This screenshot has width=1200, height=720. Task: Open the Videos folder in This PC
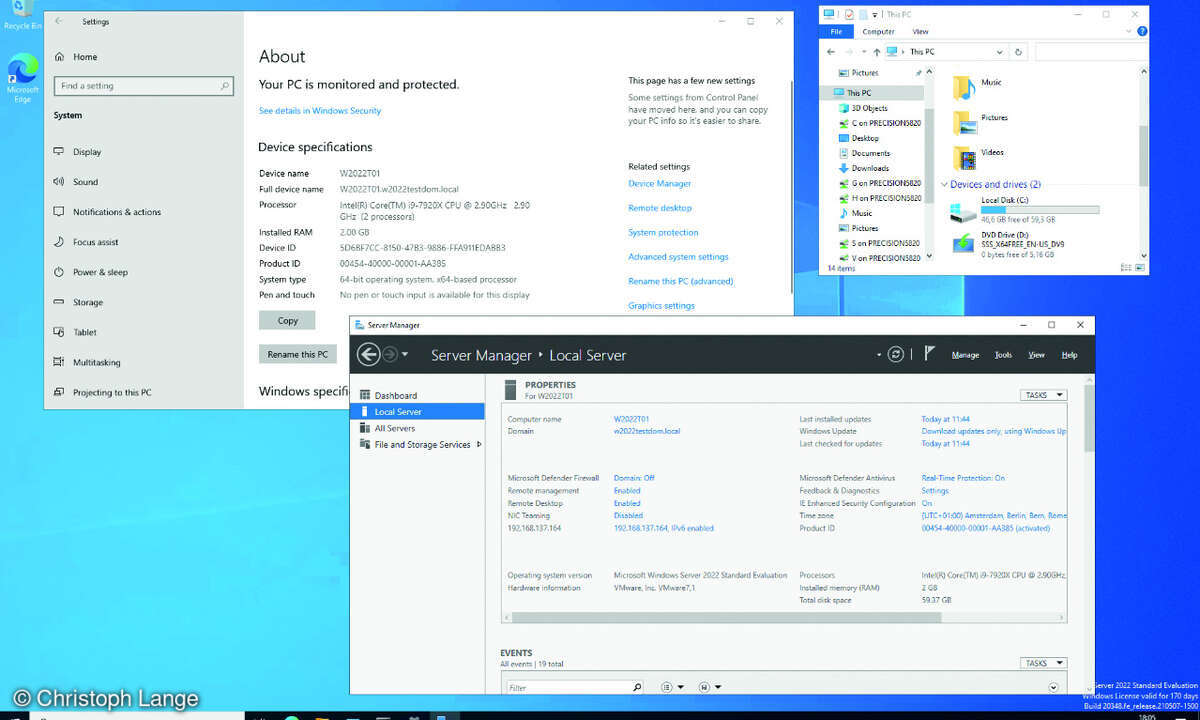point(977,157)
